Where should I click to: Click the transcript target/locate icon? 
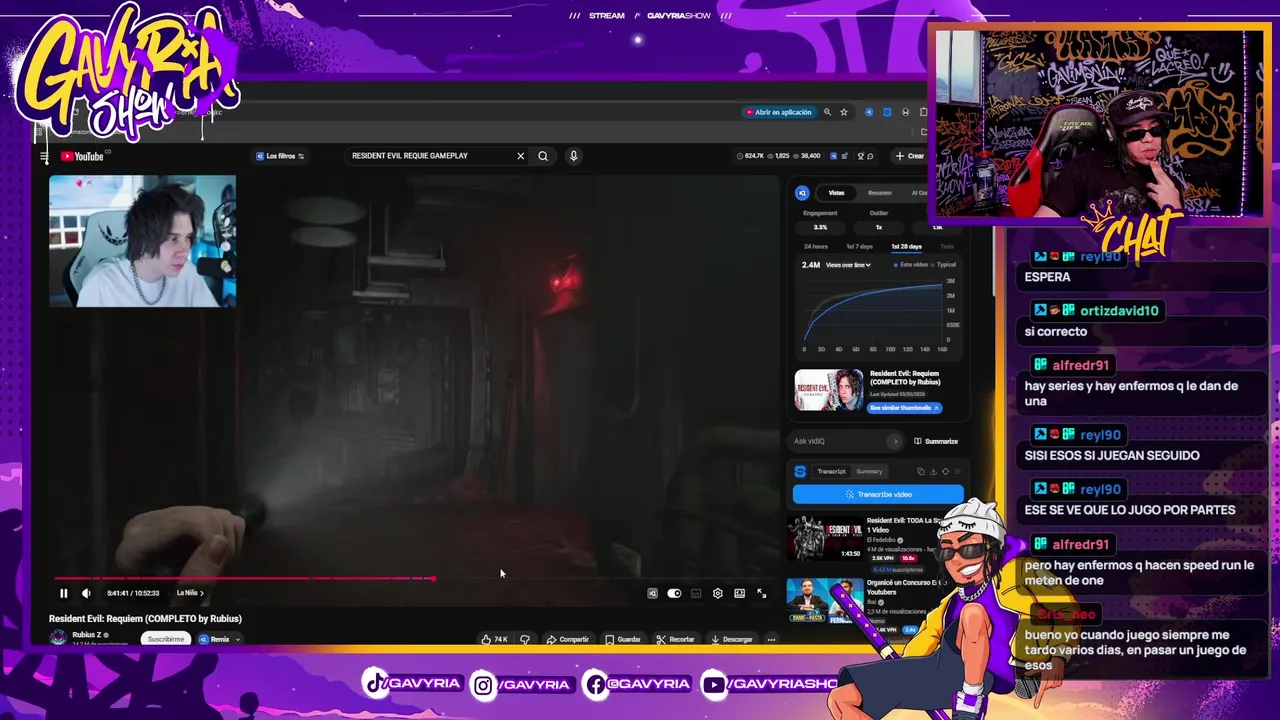945,472
